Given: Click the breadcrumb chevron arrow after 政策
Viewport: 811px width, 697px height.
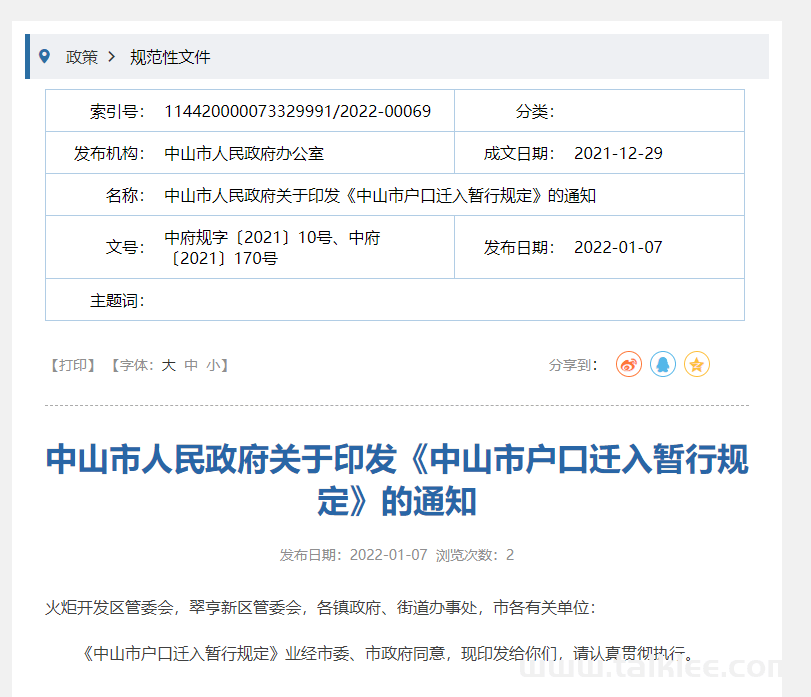Looking at the screenshot, I should pyautogui.click(x=110, y=57).
